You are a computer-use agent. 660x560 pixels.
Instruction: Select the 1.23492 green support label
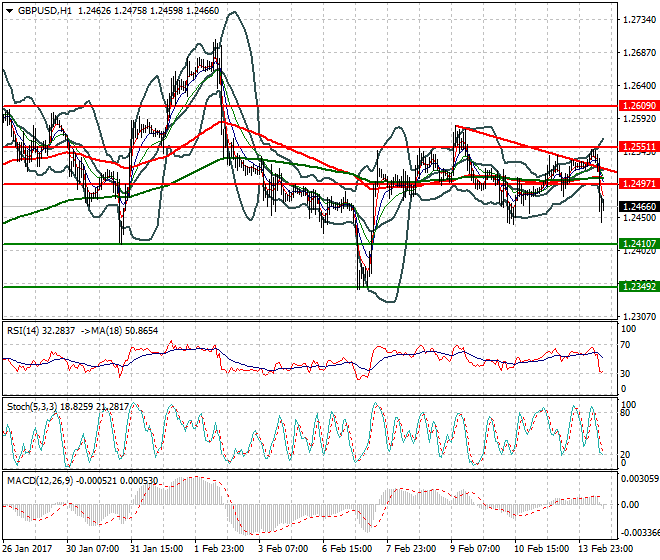pyautogui.click(x=639, y=287)
